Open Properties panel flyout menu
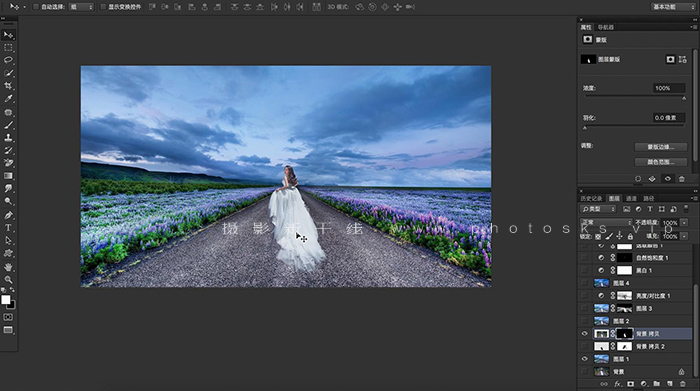Image resolution: width=700 pixels, height=391 pixels. pyautogui.click(x=693, y=27)
